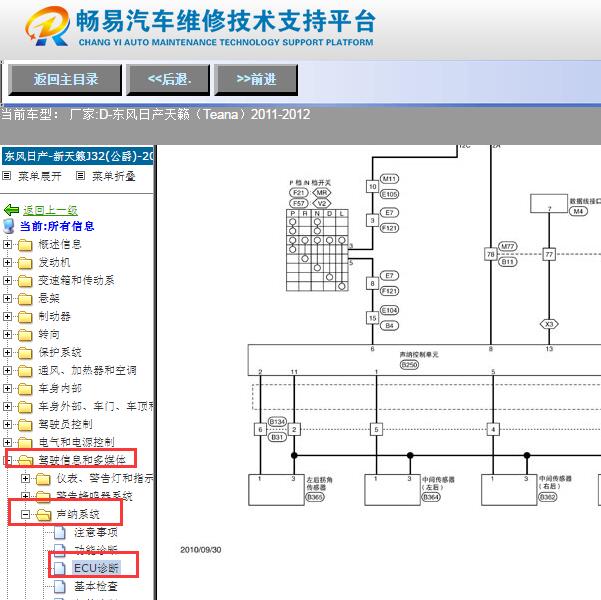The image size is (601, 600).
Task: Click the document icon for 注意事项
Action: (x=59, y=533)
